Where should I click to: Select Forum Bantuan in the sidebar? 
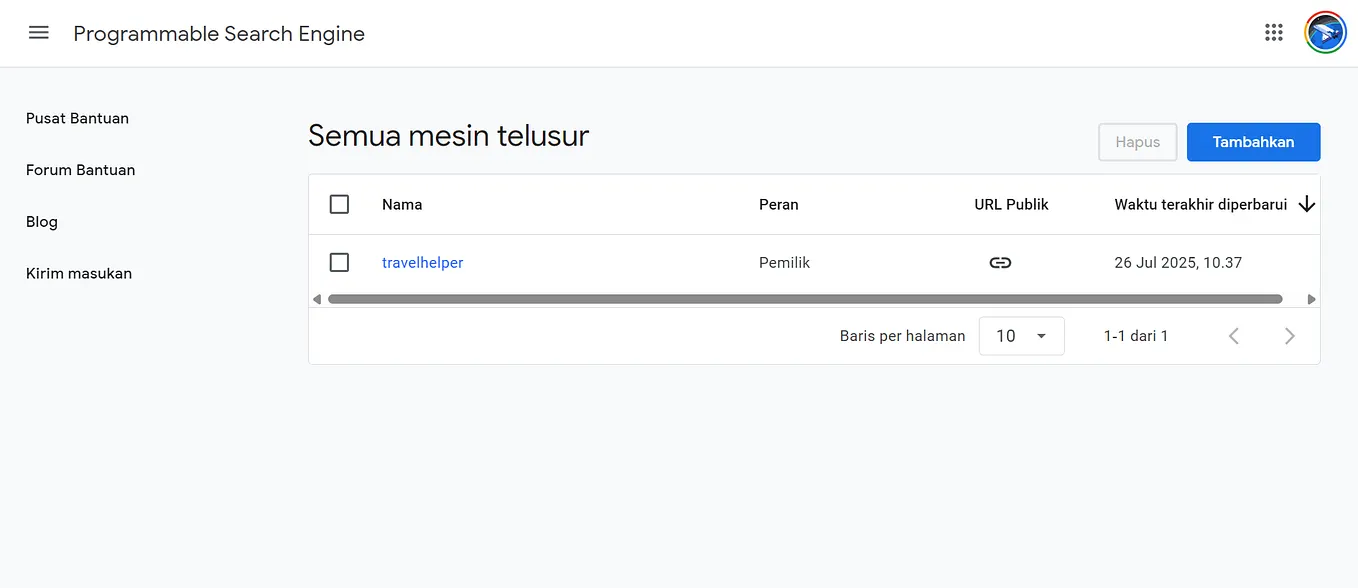(x=80, y=170)
